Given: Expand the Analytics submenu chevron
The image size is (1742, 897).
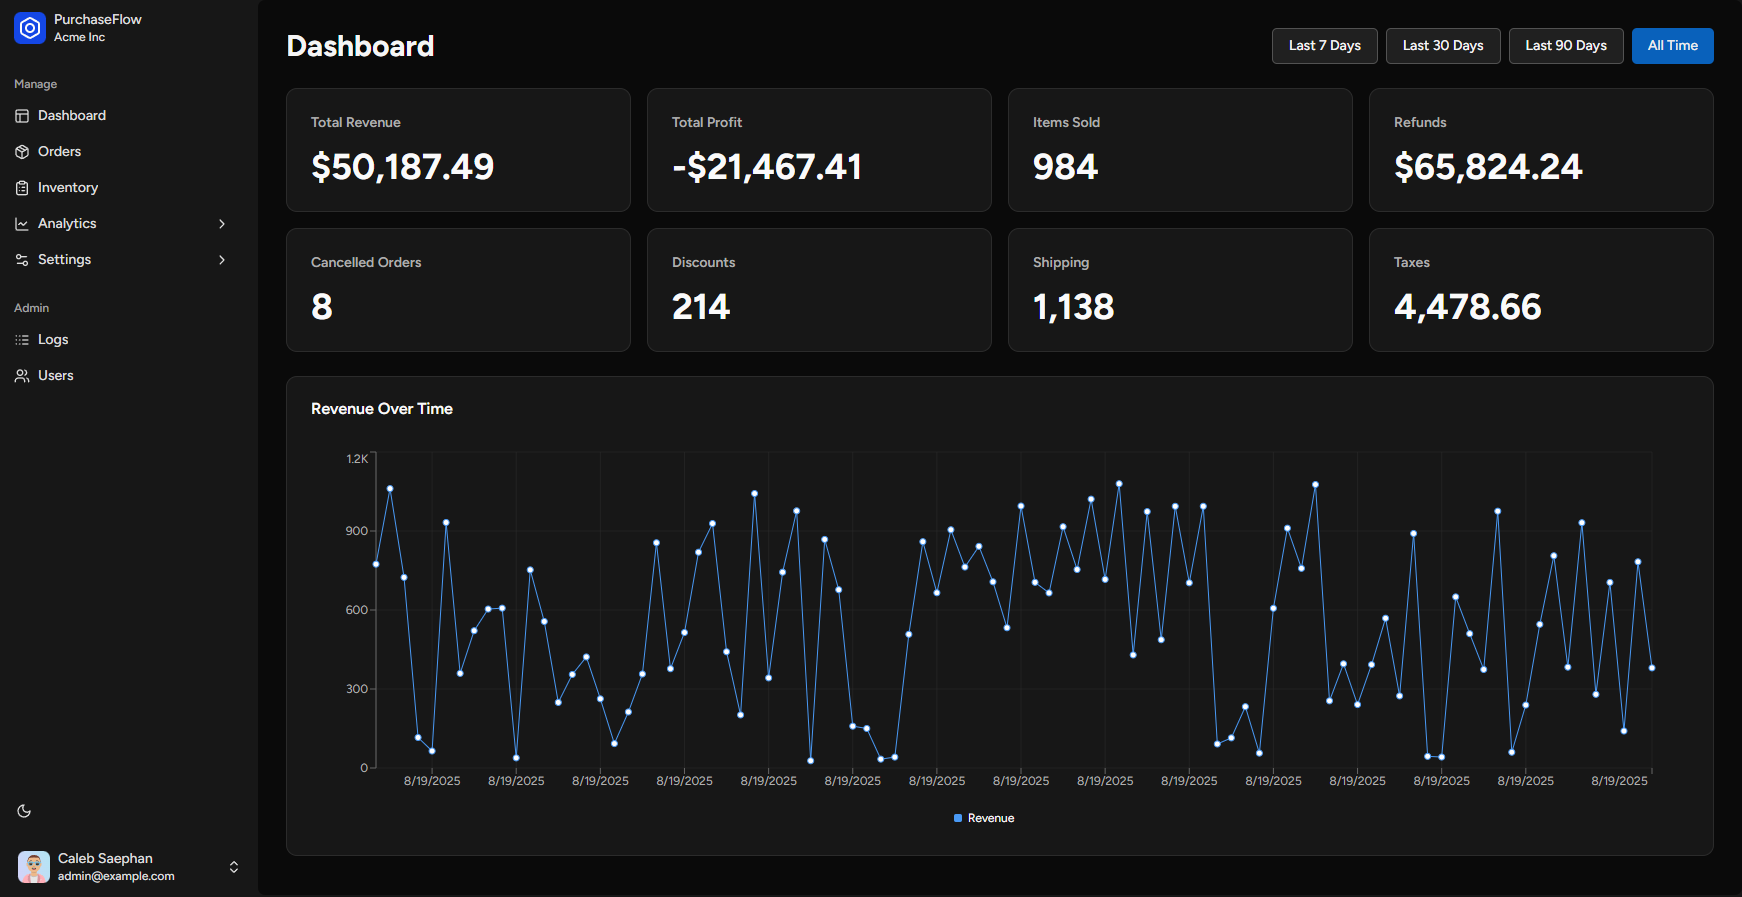Looking at the screenshot, I should (x=222, y=224).
